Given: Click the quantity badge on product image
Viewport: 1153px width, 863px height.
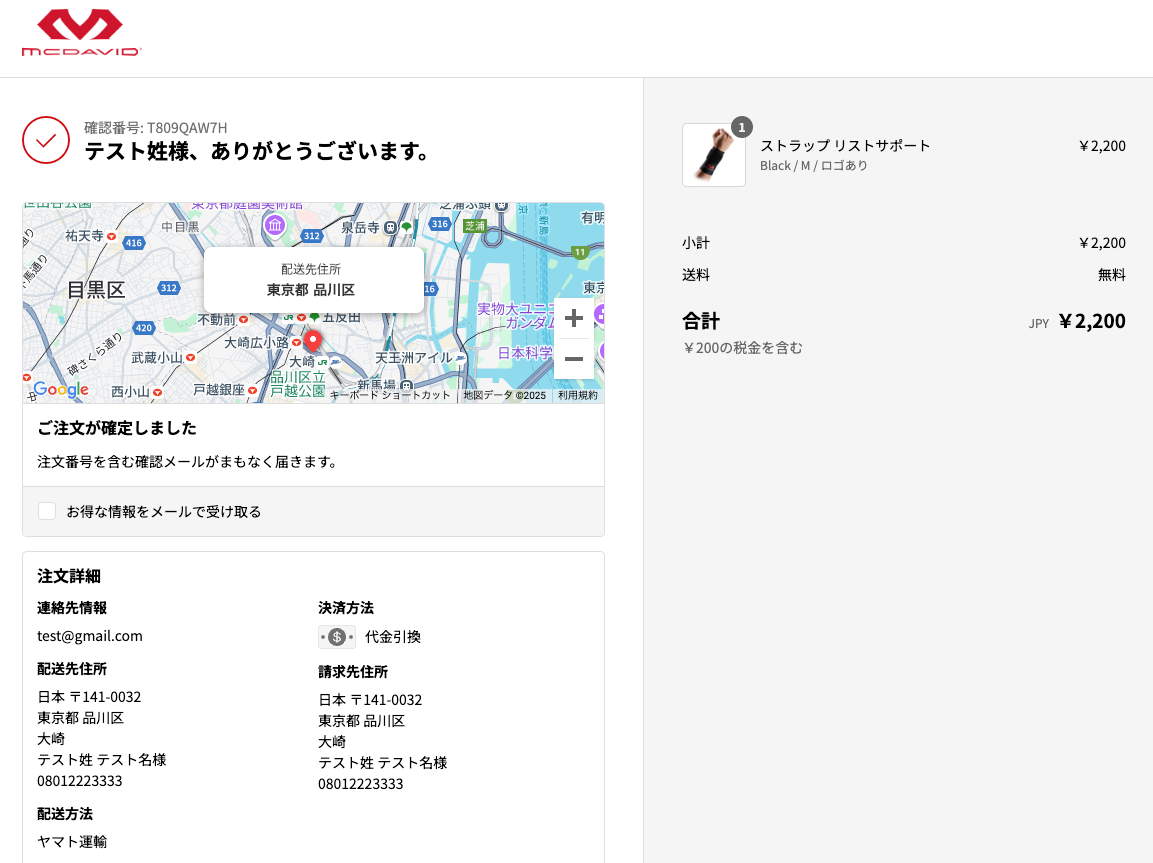Looking at the screenshot, I should 741,127.
